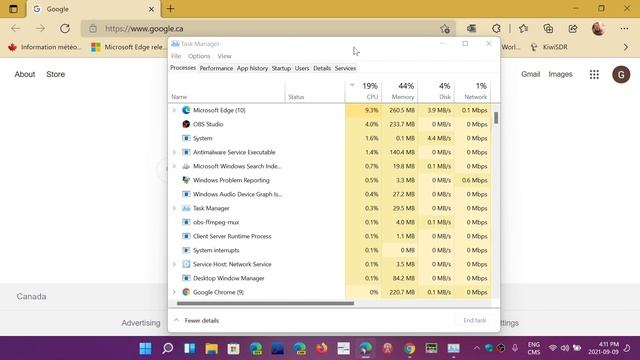Open Images link on Google page
The image size is (640, 360).
click(x=560, y=74)
